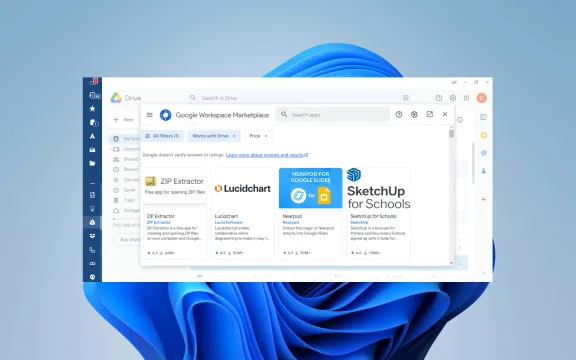Open the SketchUp for Schools card

(378, 213)
